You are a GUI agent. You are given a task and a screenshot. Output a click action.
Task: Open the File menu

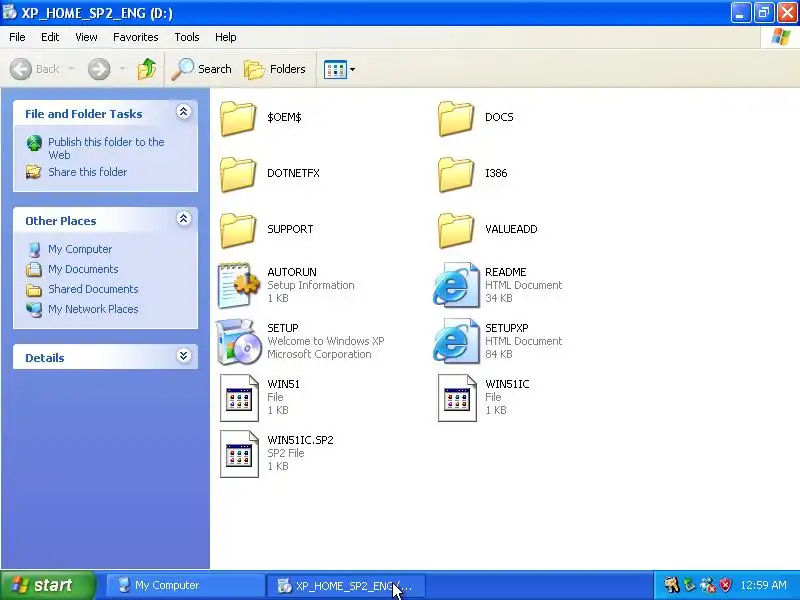17,37
